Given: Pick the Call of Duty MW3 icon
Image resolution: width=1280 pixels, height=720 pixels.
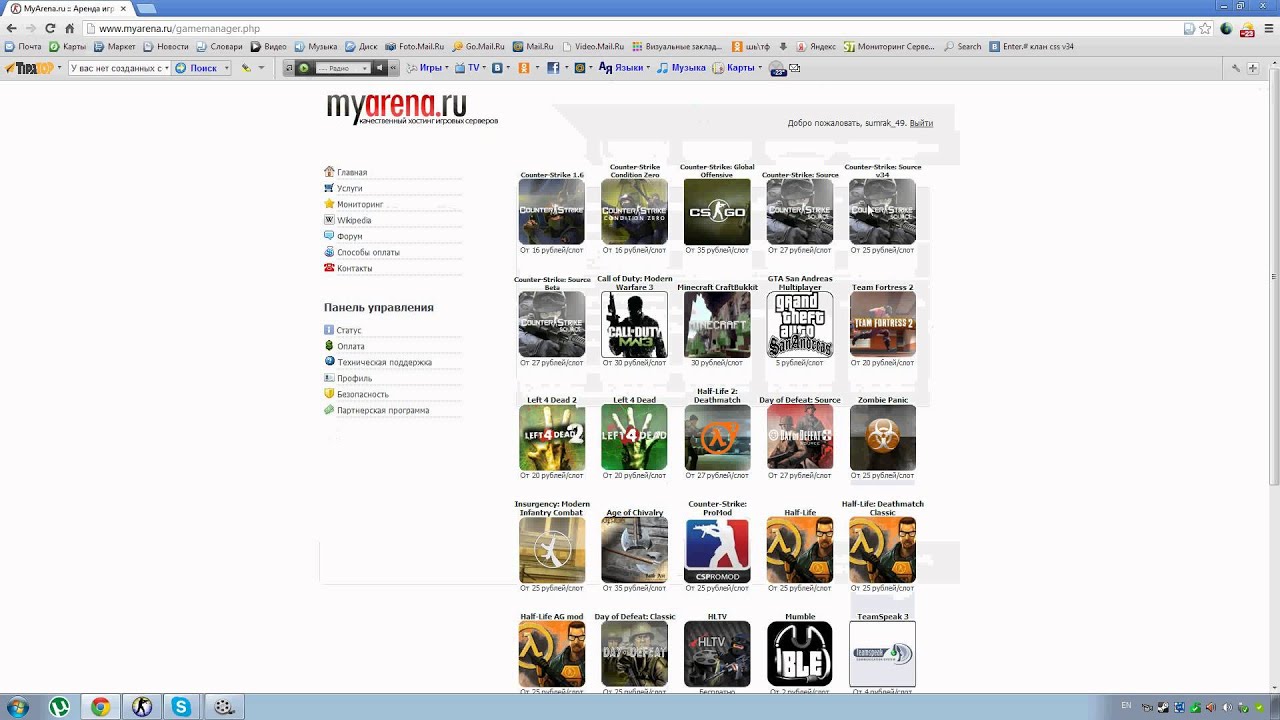Looking at the screenshot, I should pyautogui.click(x=634, y=325).
